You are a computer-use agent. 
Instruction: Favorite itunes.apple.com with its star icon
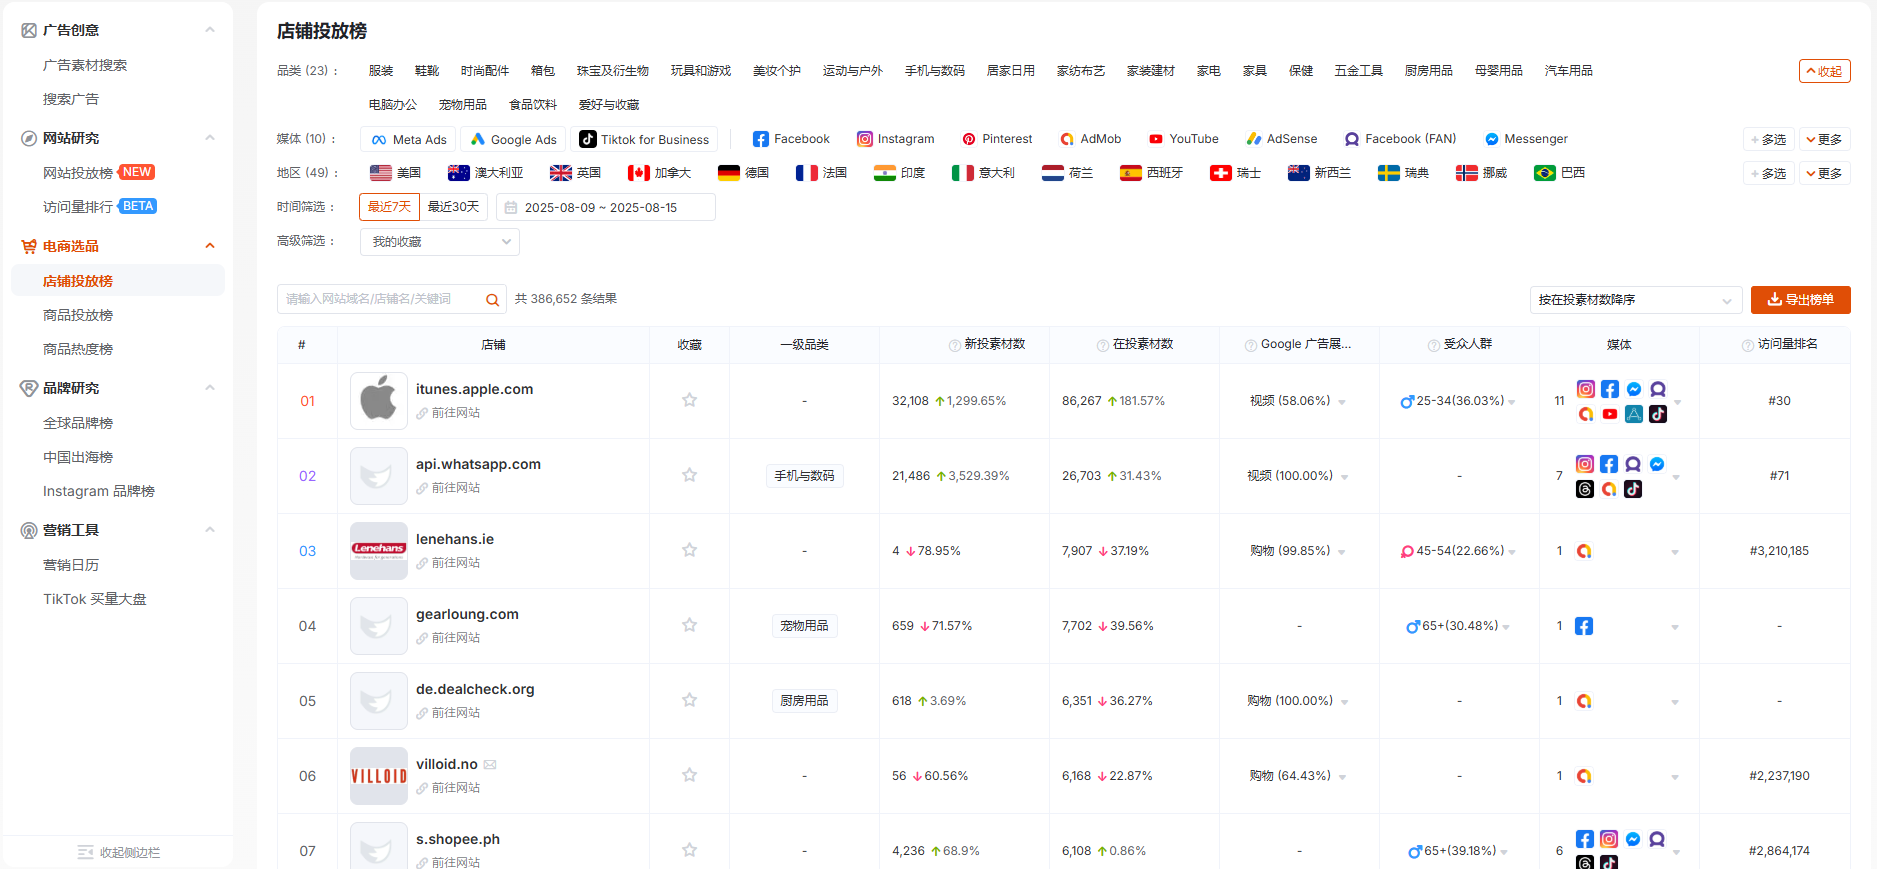[689, 400]
